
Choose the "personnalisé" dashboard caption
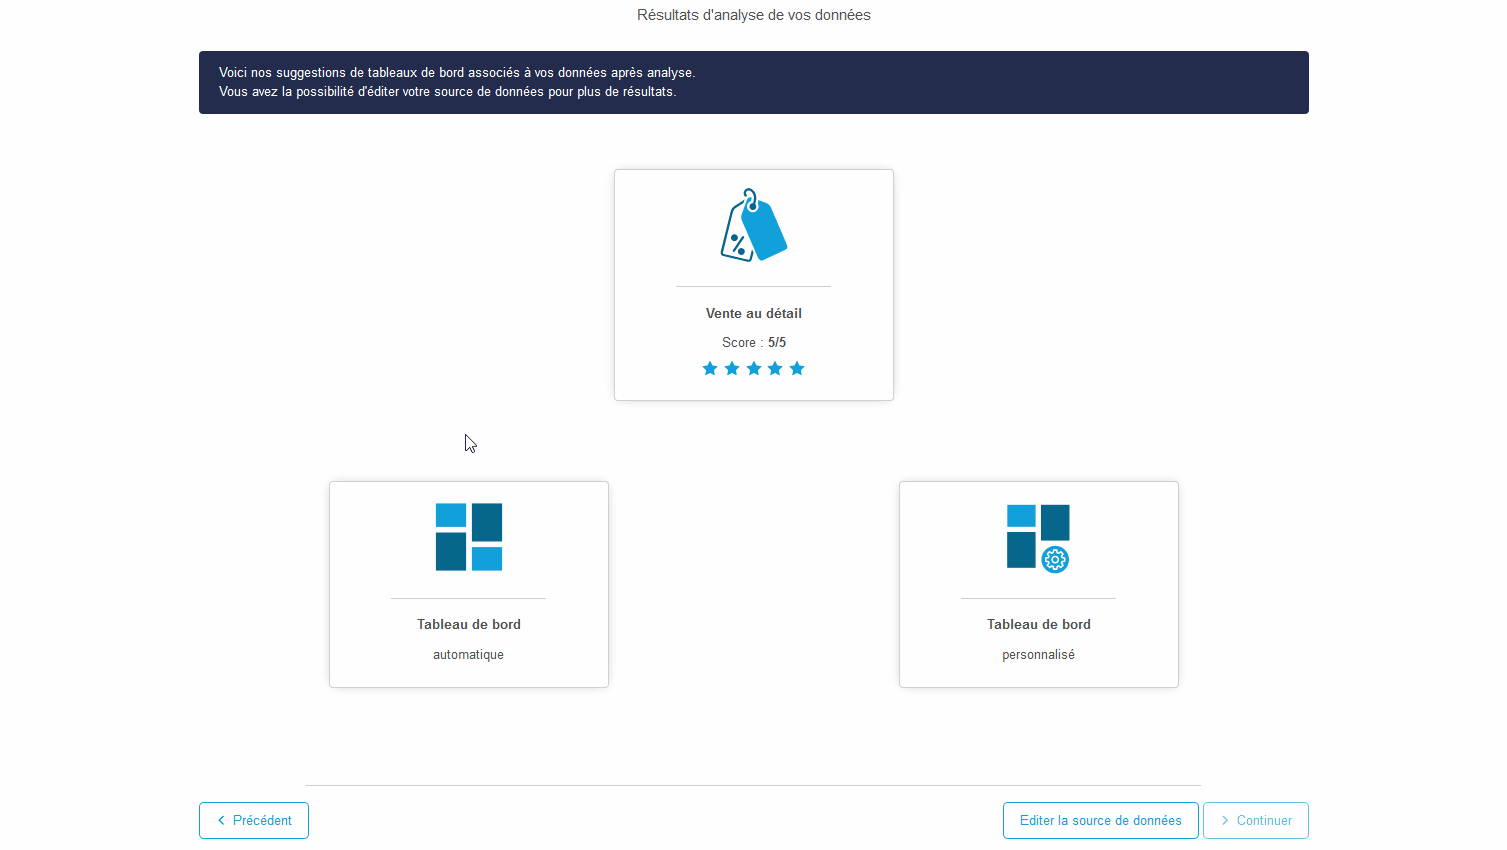point(1038,655)
